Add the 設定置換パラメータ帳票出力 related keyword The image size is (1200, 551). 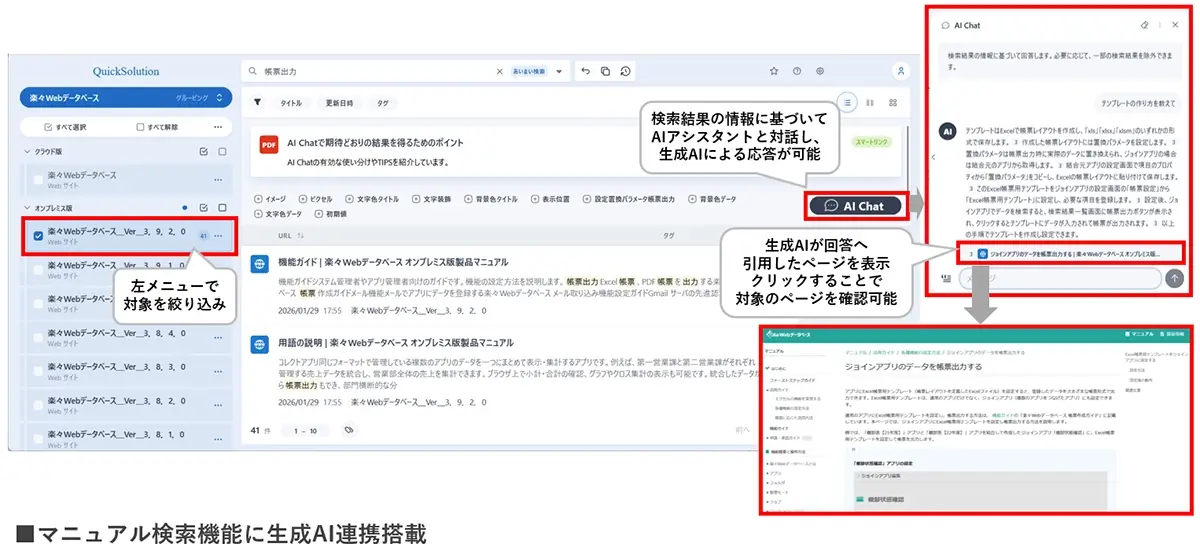pyautogui.click(x=629, y=199)
